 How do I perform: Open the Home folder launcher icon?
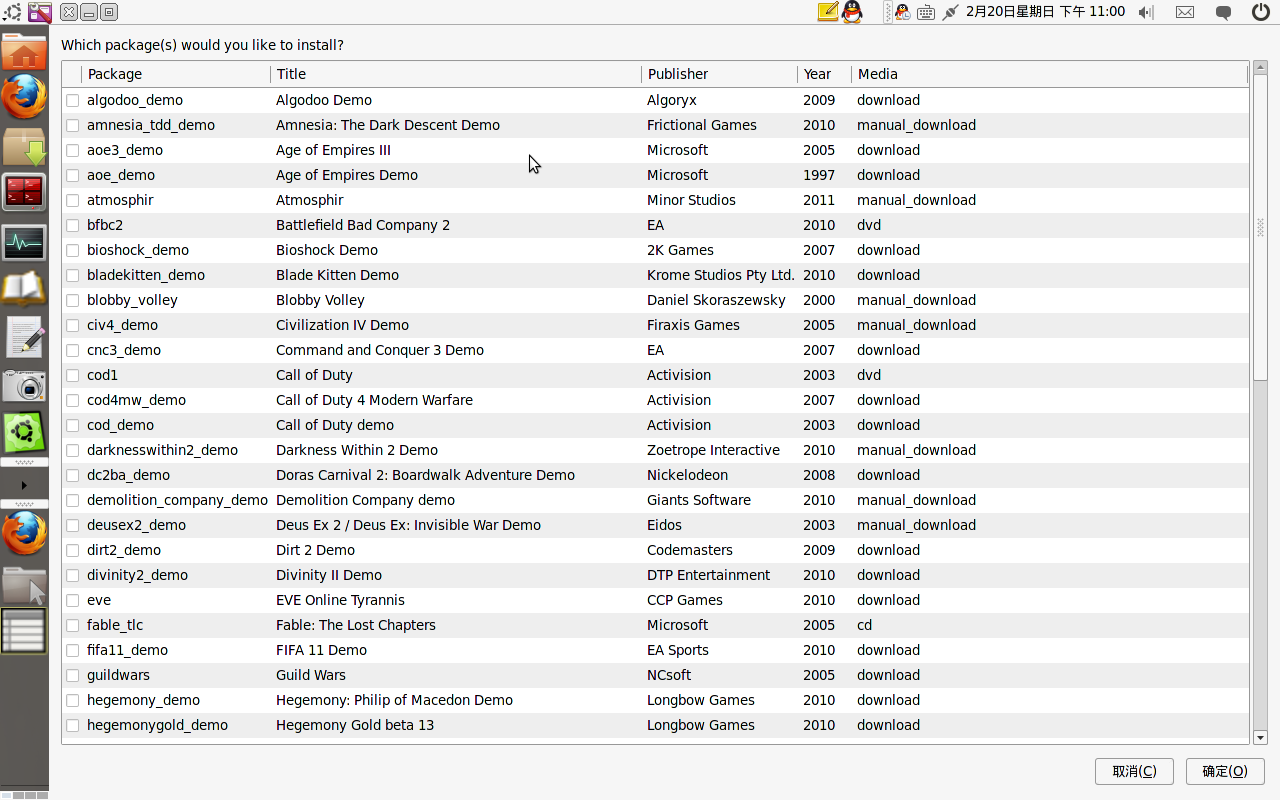24,51
